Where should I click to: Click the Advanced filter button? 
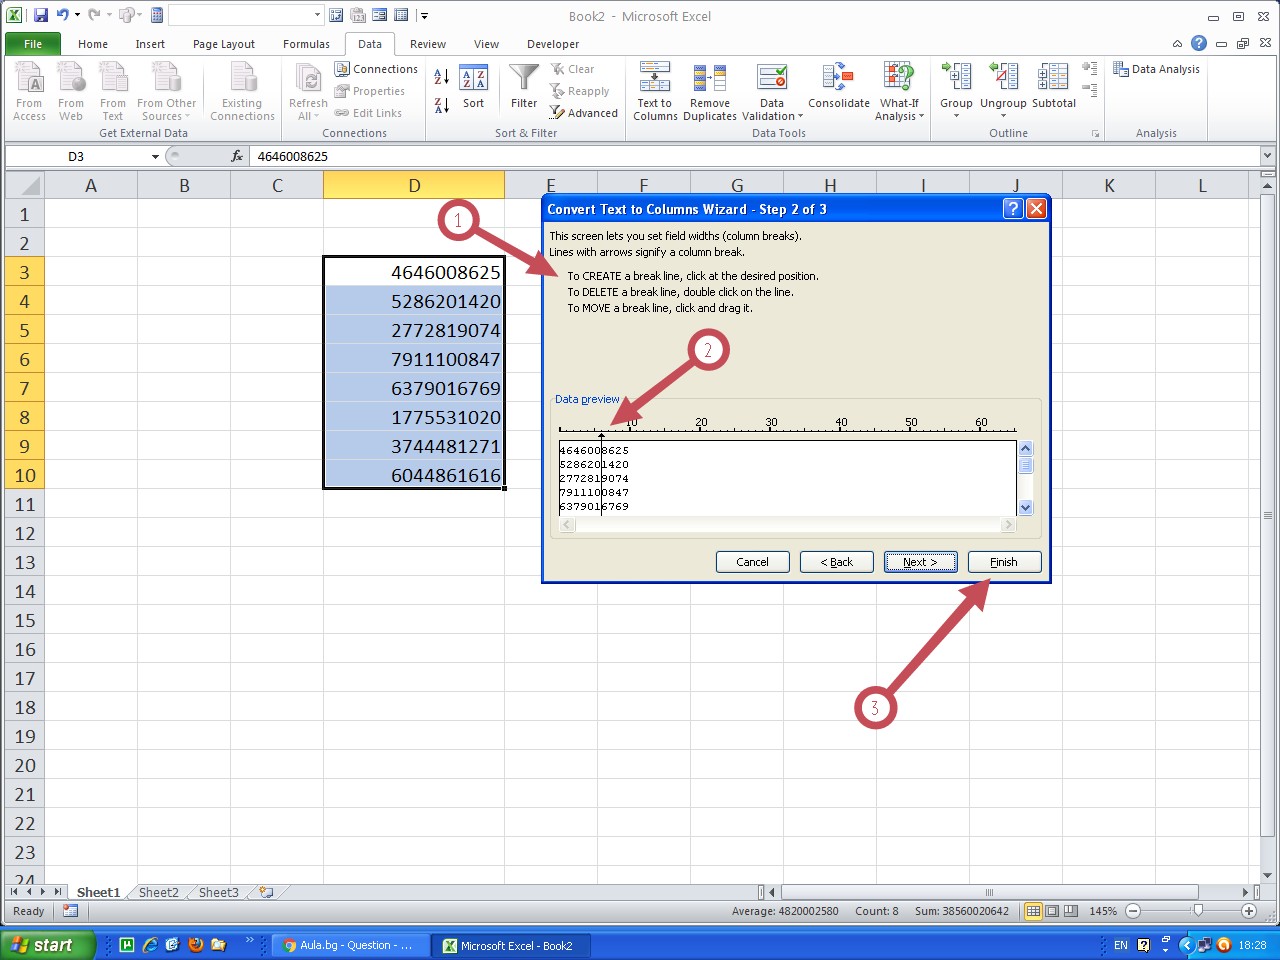tap(584, 113)
